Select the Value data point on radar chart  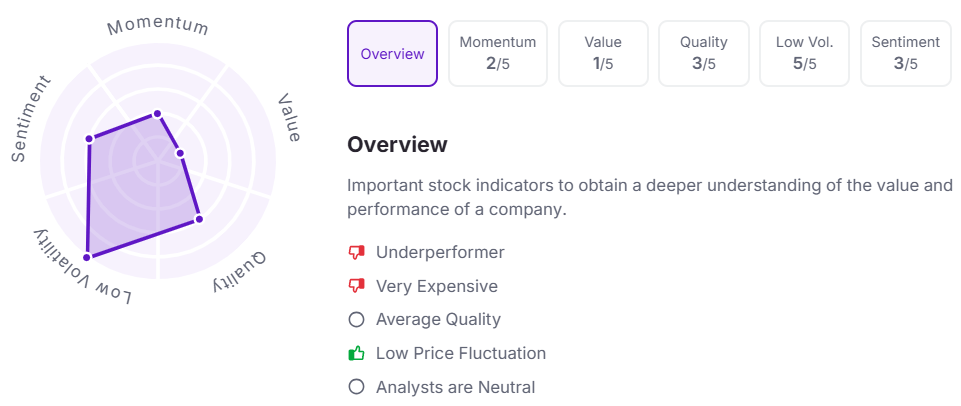[x=180, y=153]
